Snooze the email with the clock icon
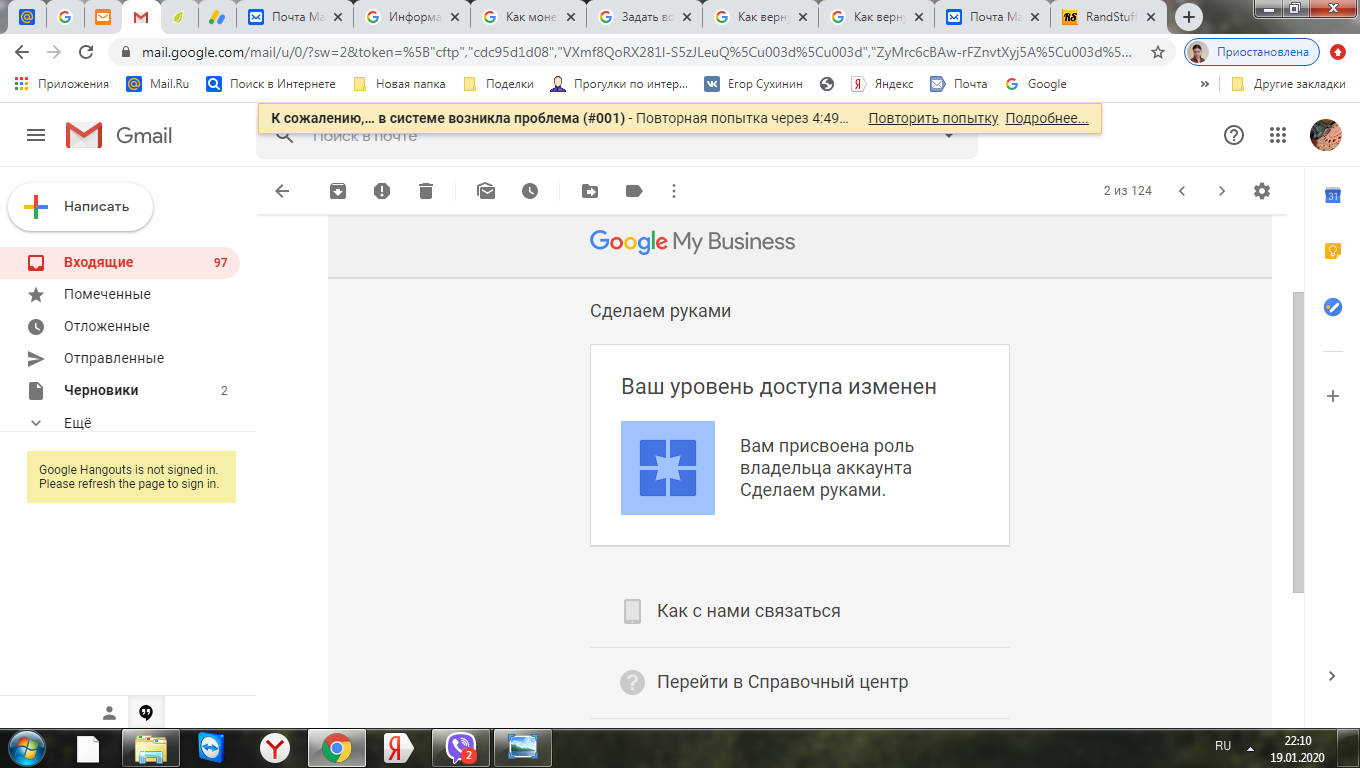Viewport: 1360px width, 768px height. coord(530,191)
